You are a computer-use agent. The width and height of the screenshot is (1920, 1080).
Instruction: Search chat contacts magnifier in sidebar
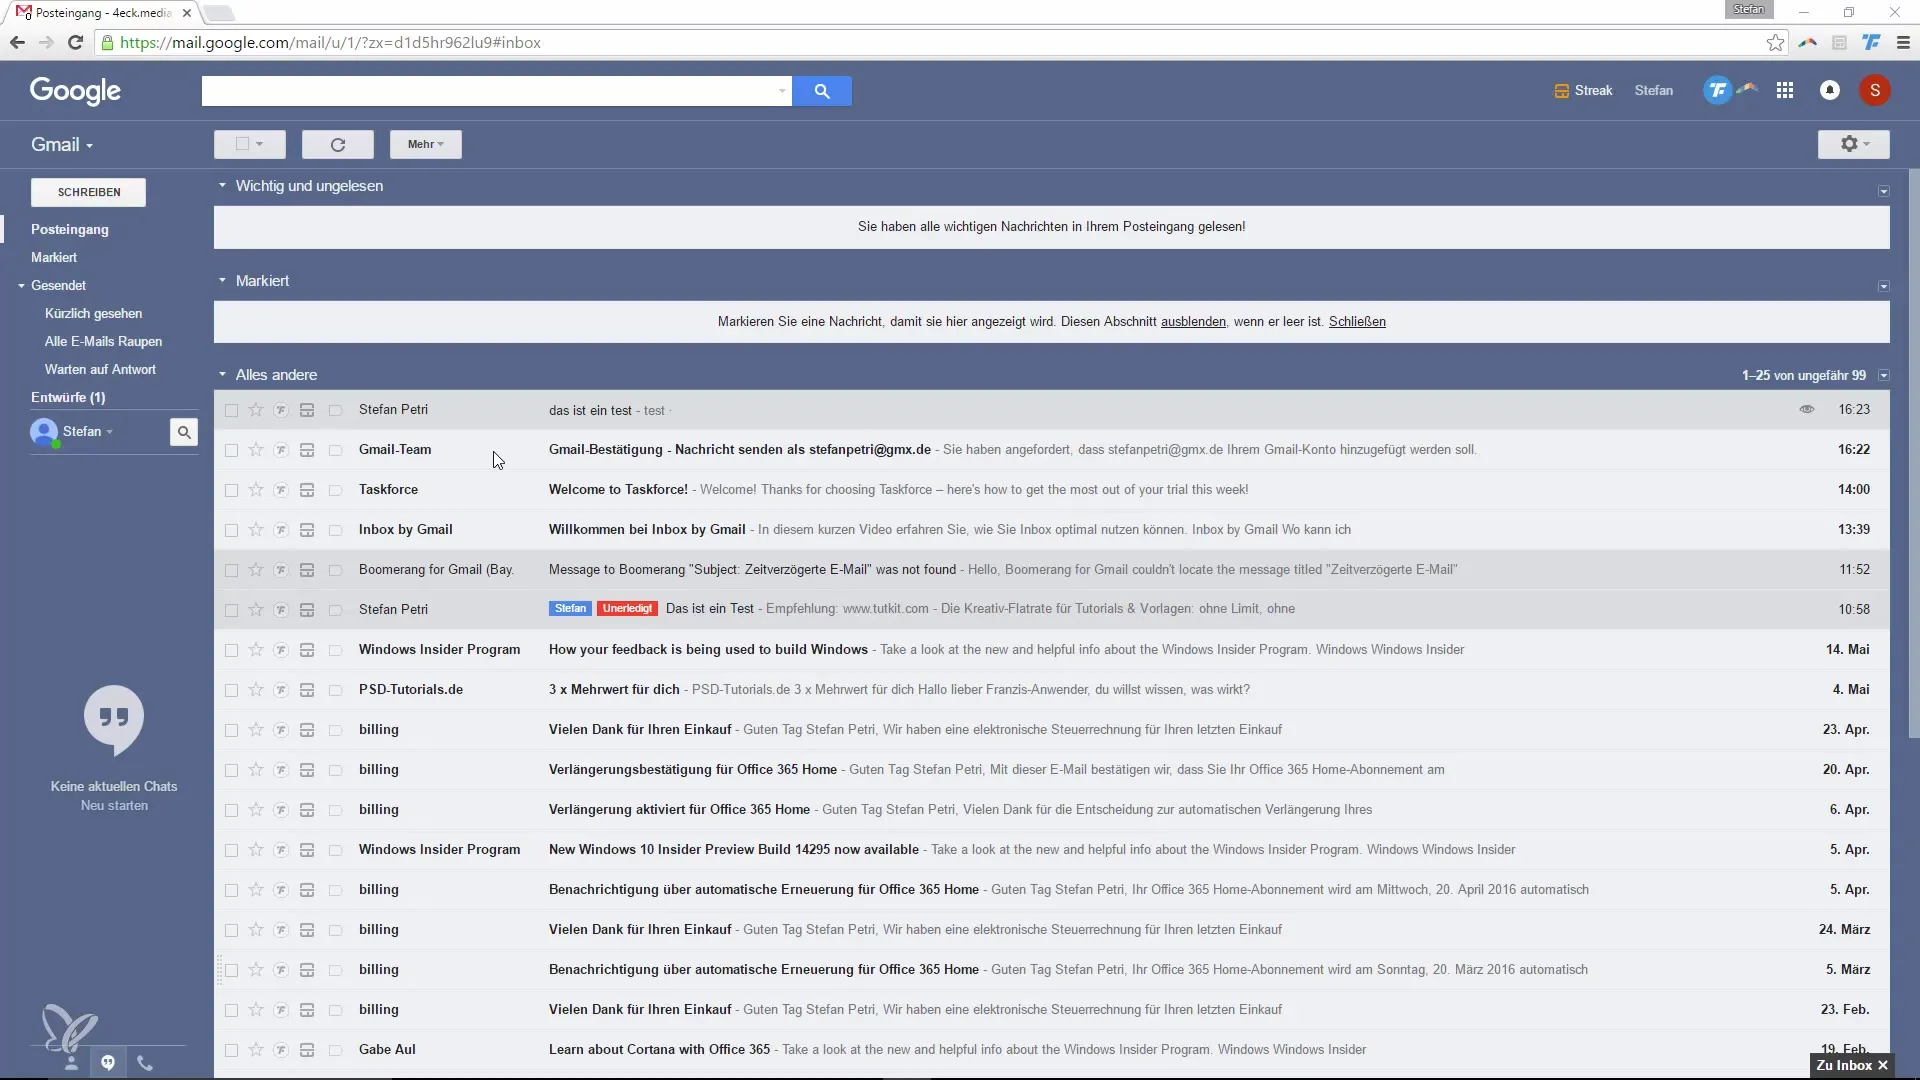point(184,432)
